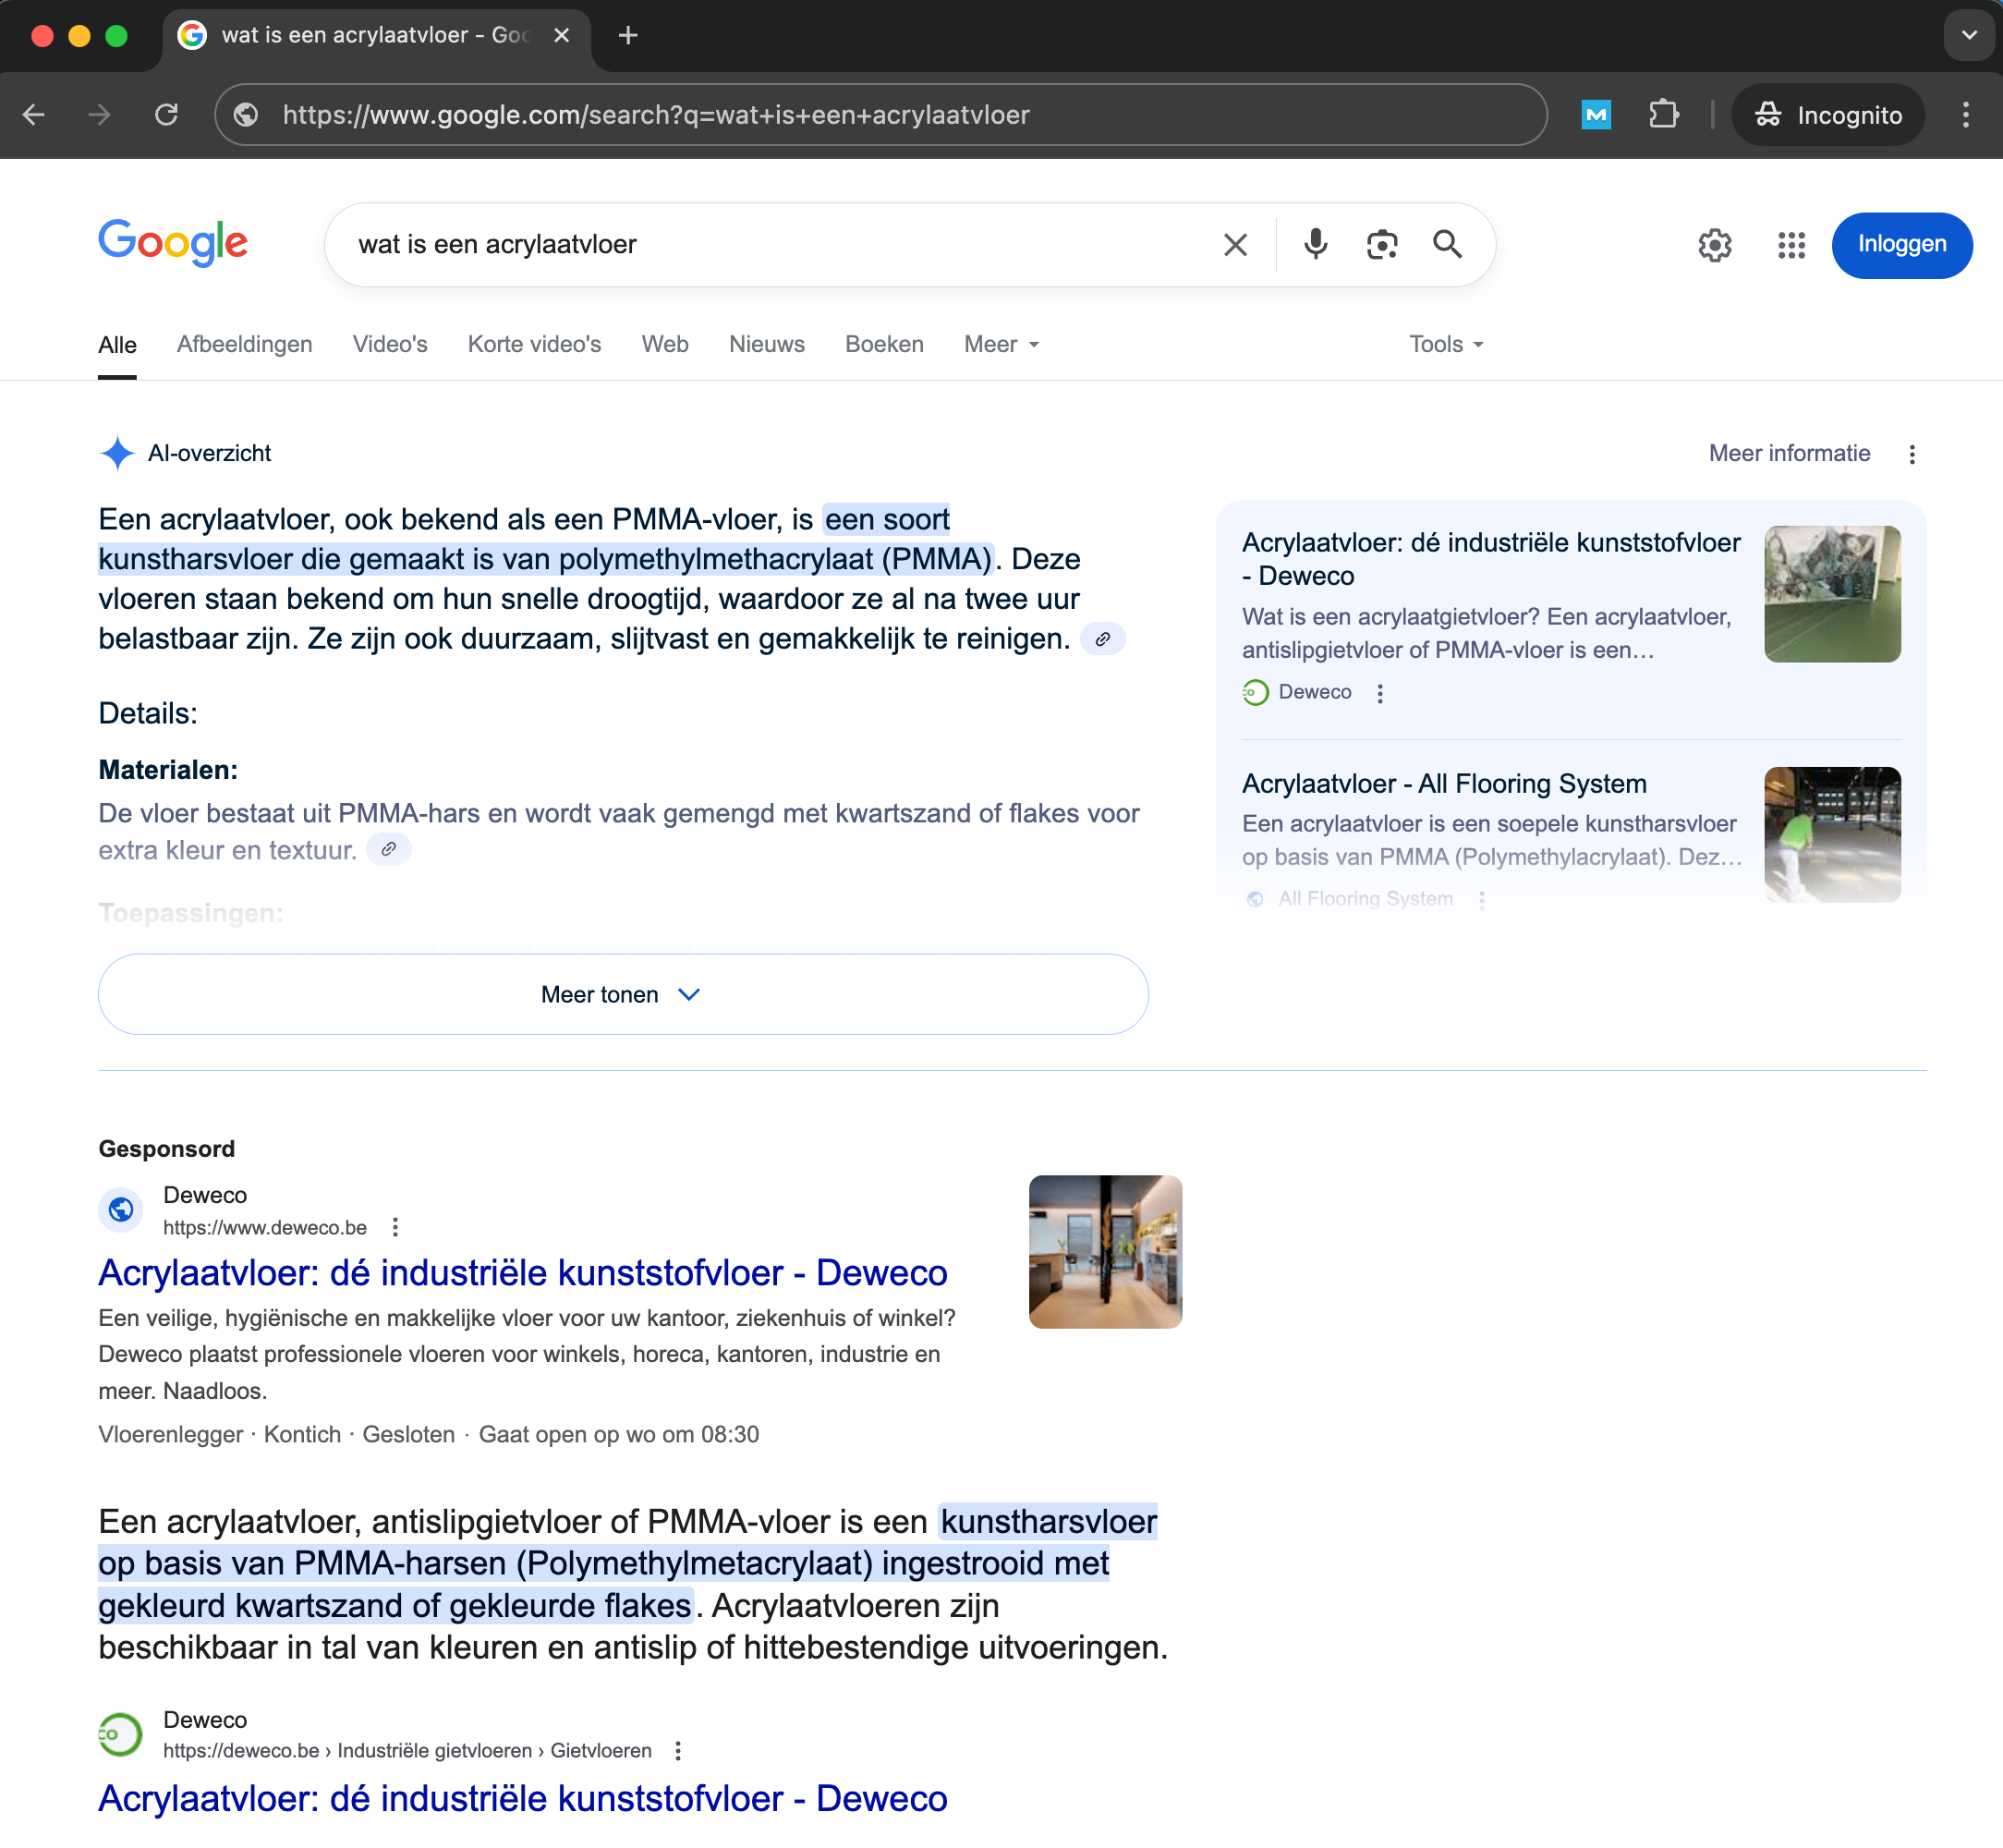Open the Extensions puzzle icon

[1663, 115]
